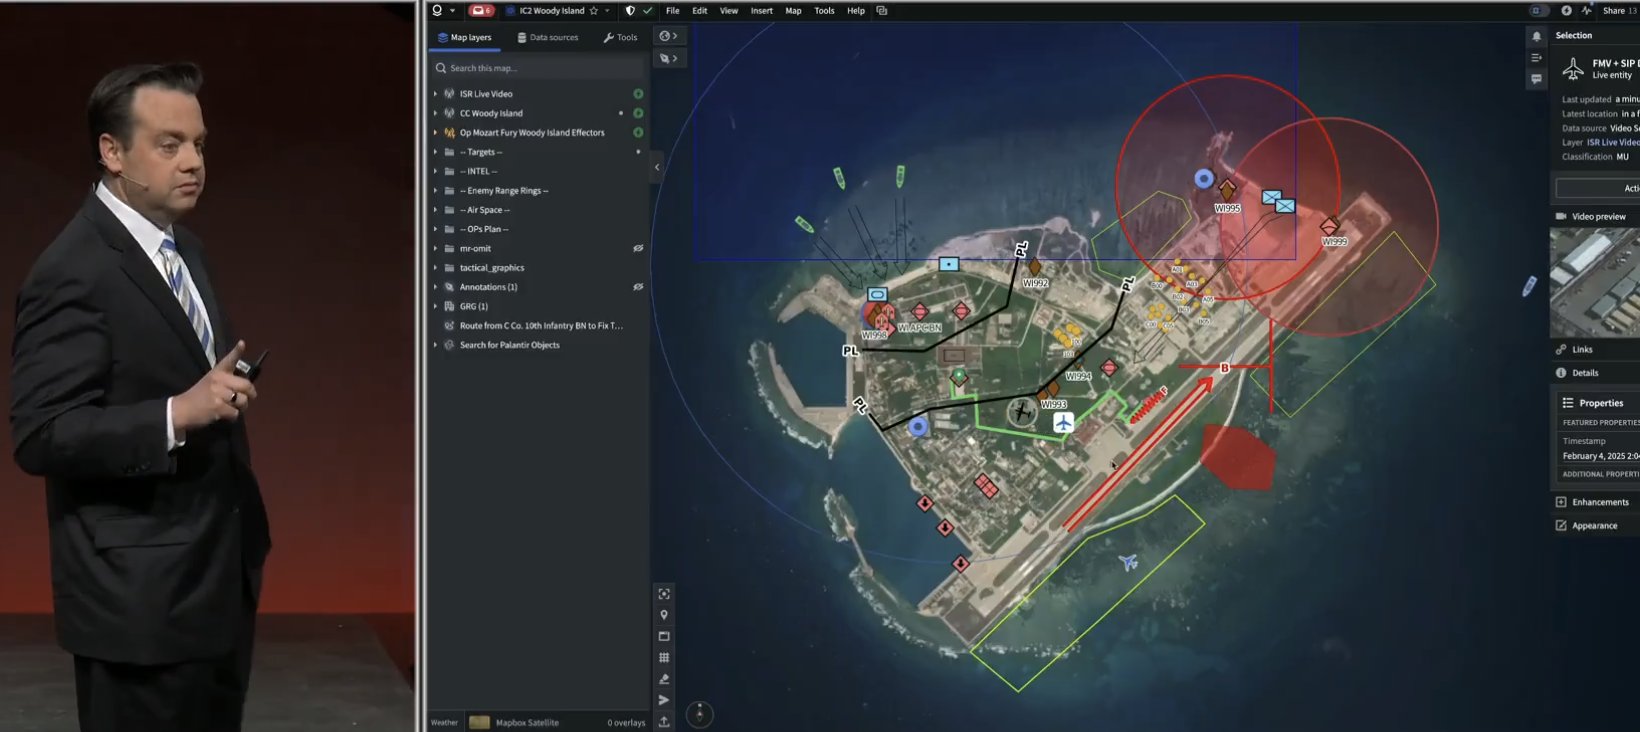Open the Insert menu
1640x732 pixels.
(x=762, y=11)
